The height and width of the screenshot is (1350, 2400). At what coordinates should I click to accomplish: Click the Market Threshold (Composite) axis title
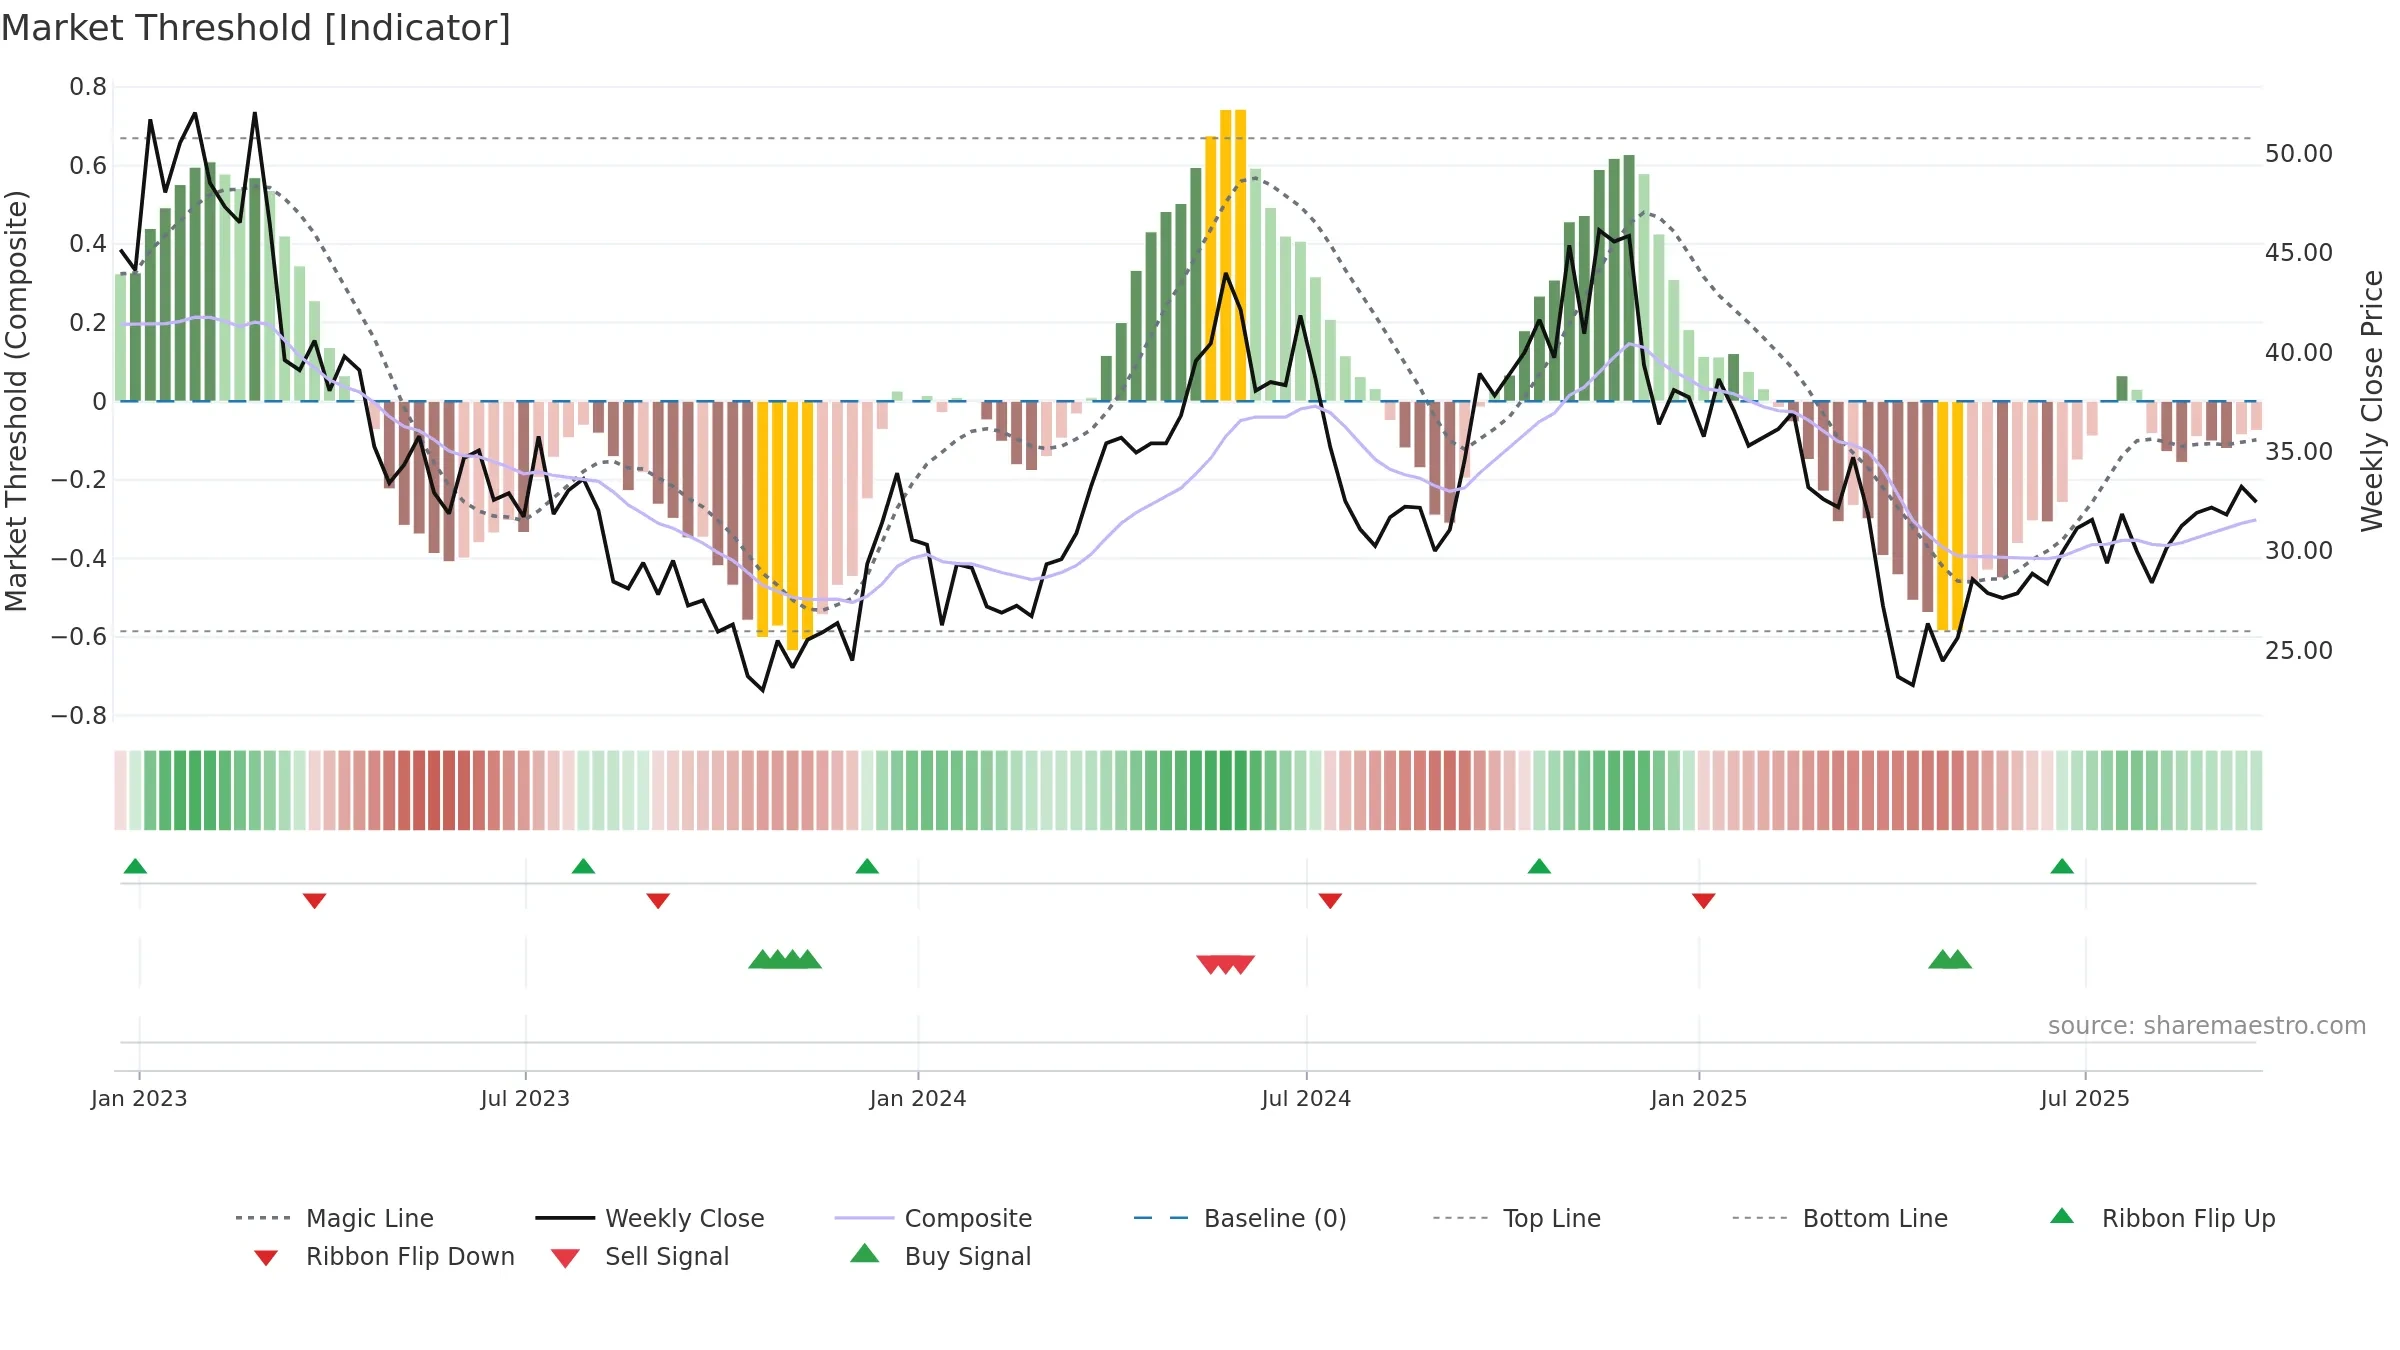click(16, 401)
